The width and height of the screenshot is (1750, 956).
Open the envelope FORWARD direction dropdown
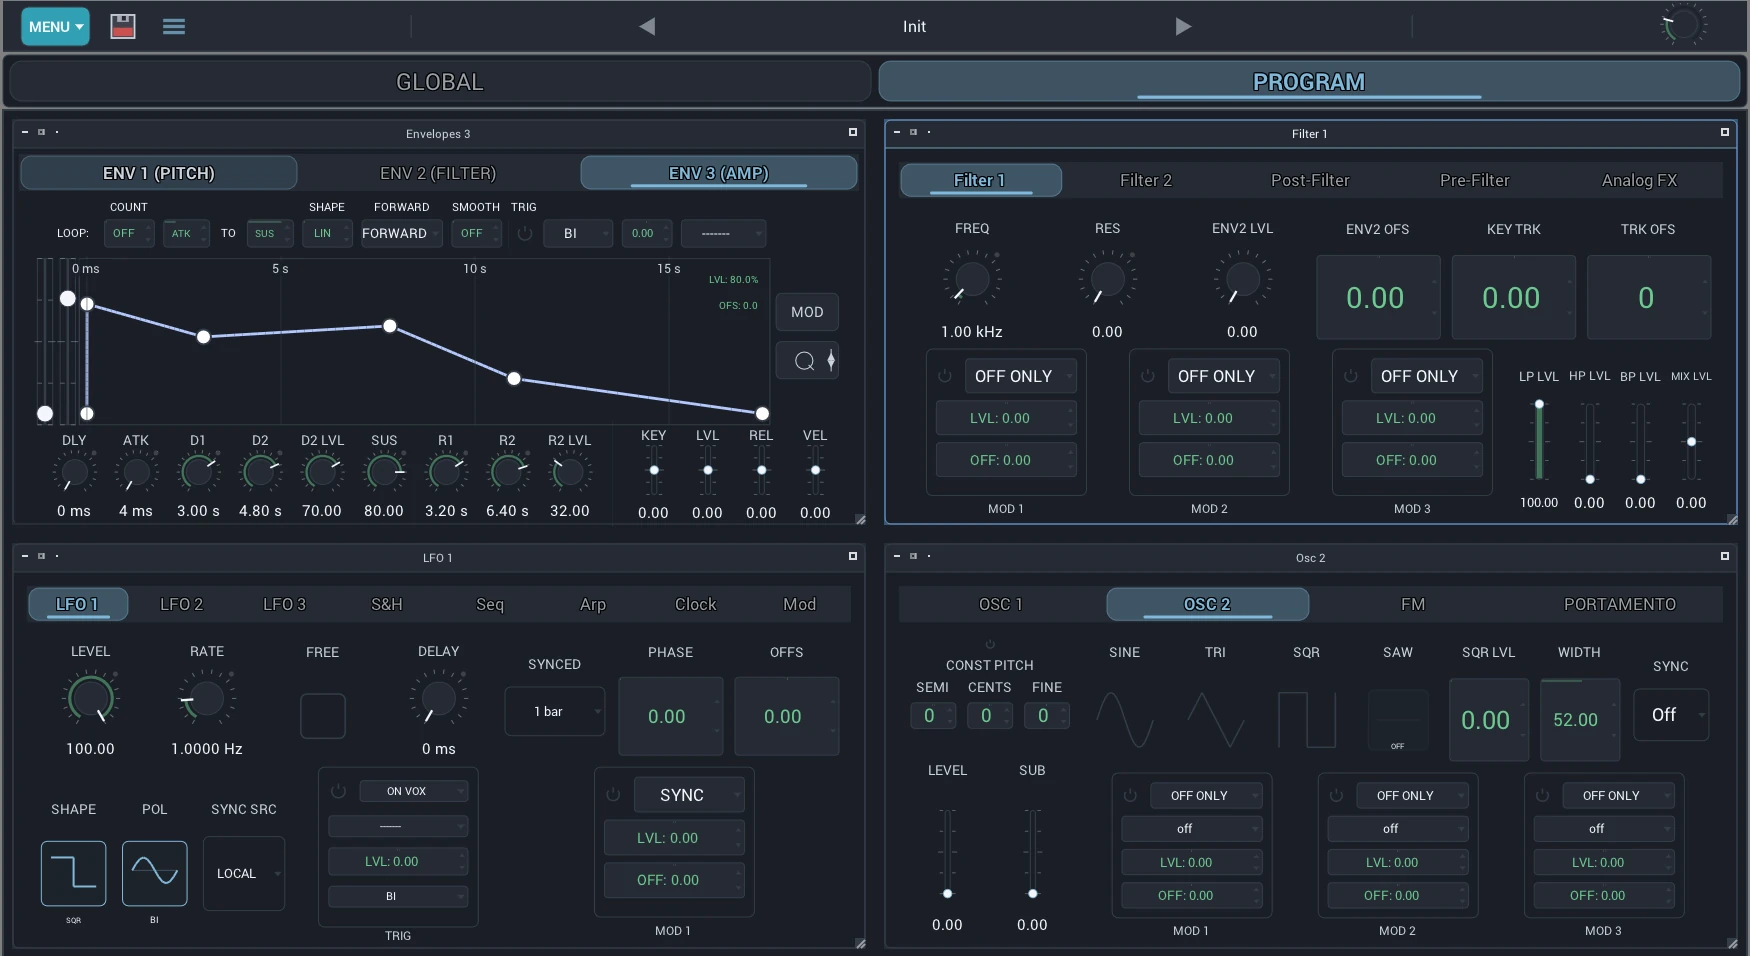click(x=401, y=233)
